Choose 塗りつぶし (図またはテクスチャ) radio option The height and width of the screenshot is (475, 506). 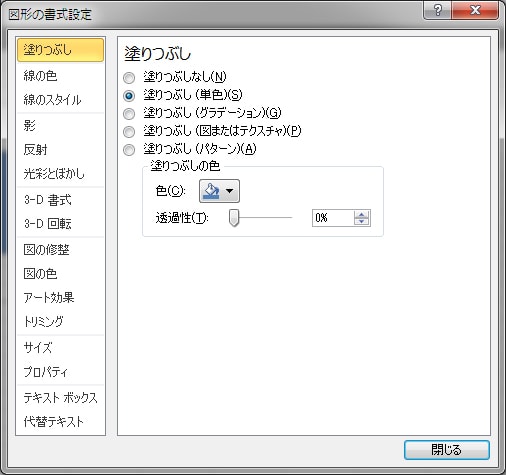(129, 132)
